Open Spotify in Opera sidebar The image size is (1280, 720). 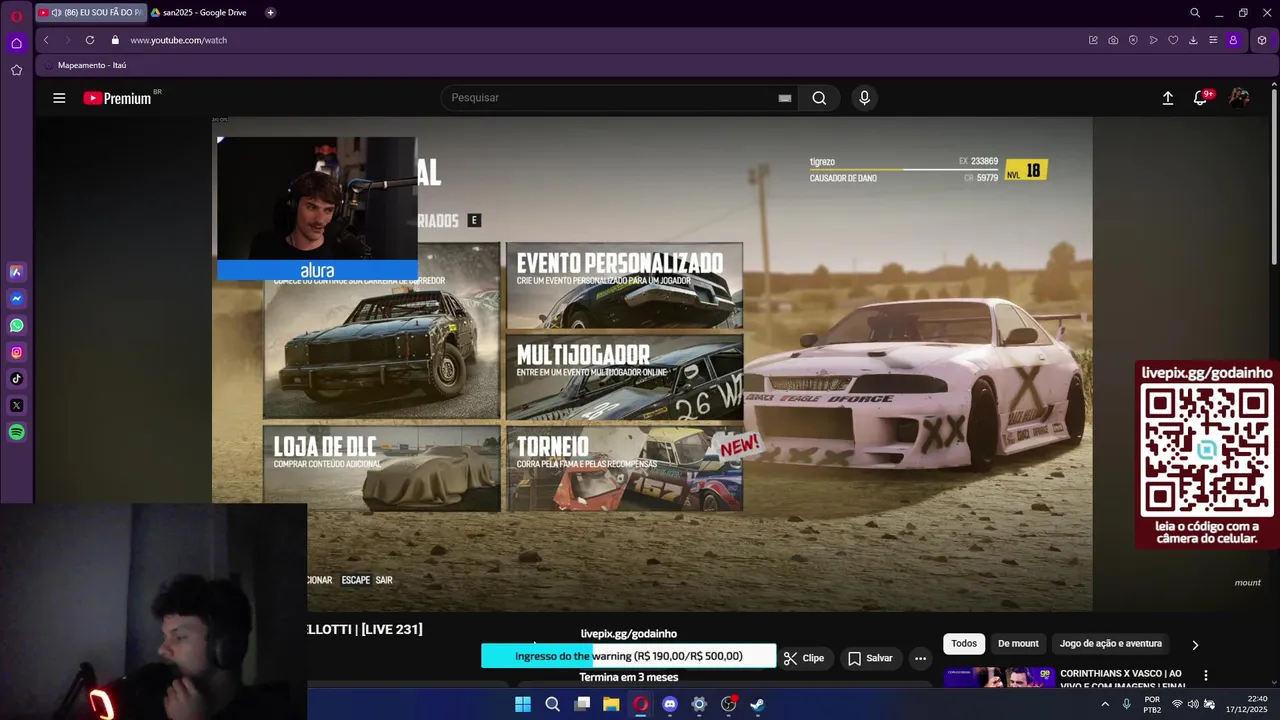coord(16,432)
